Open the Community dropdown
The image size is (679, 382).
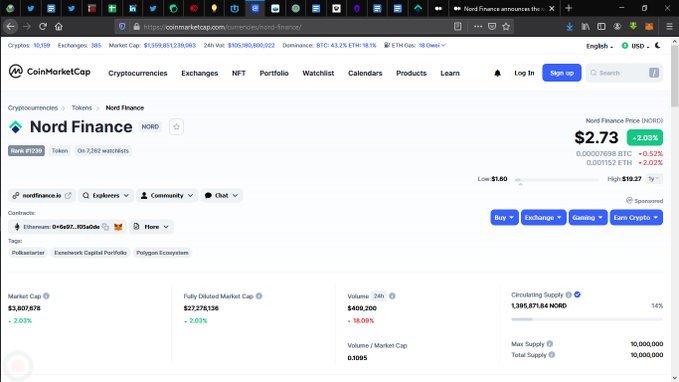tap(167, 195)
